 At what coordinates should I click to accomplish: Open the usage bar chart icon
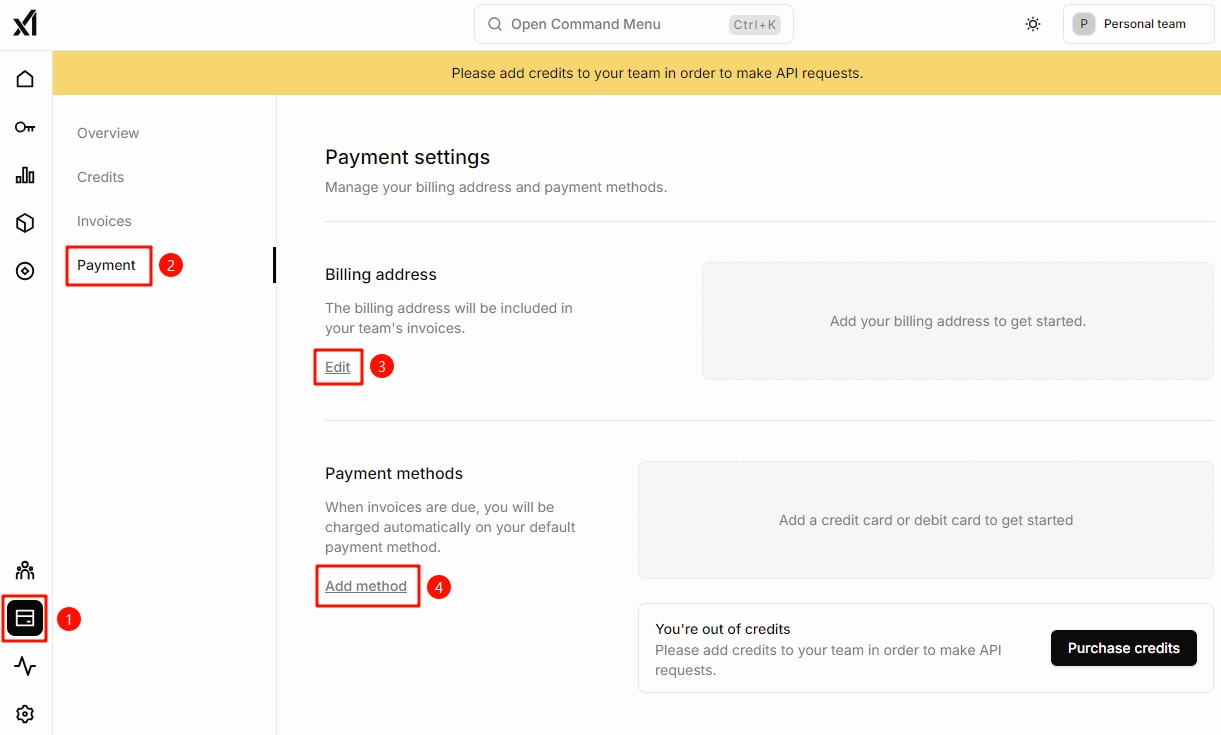[x=25, y=175]
